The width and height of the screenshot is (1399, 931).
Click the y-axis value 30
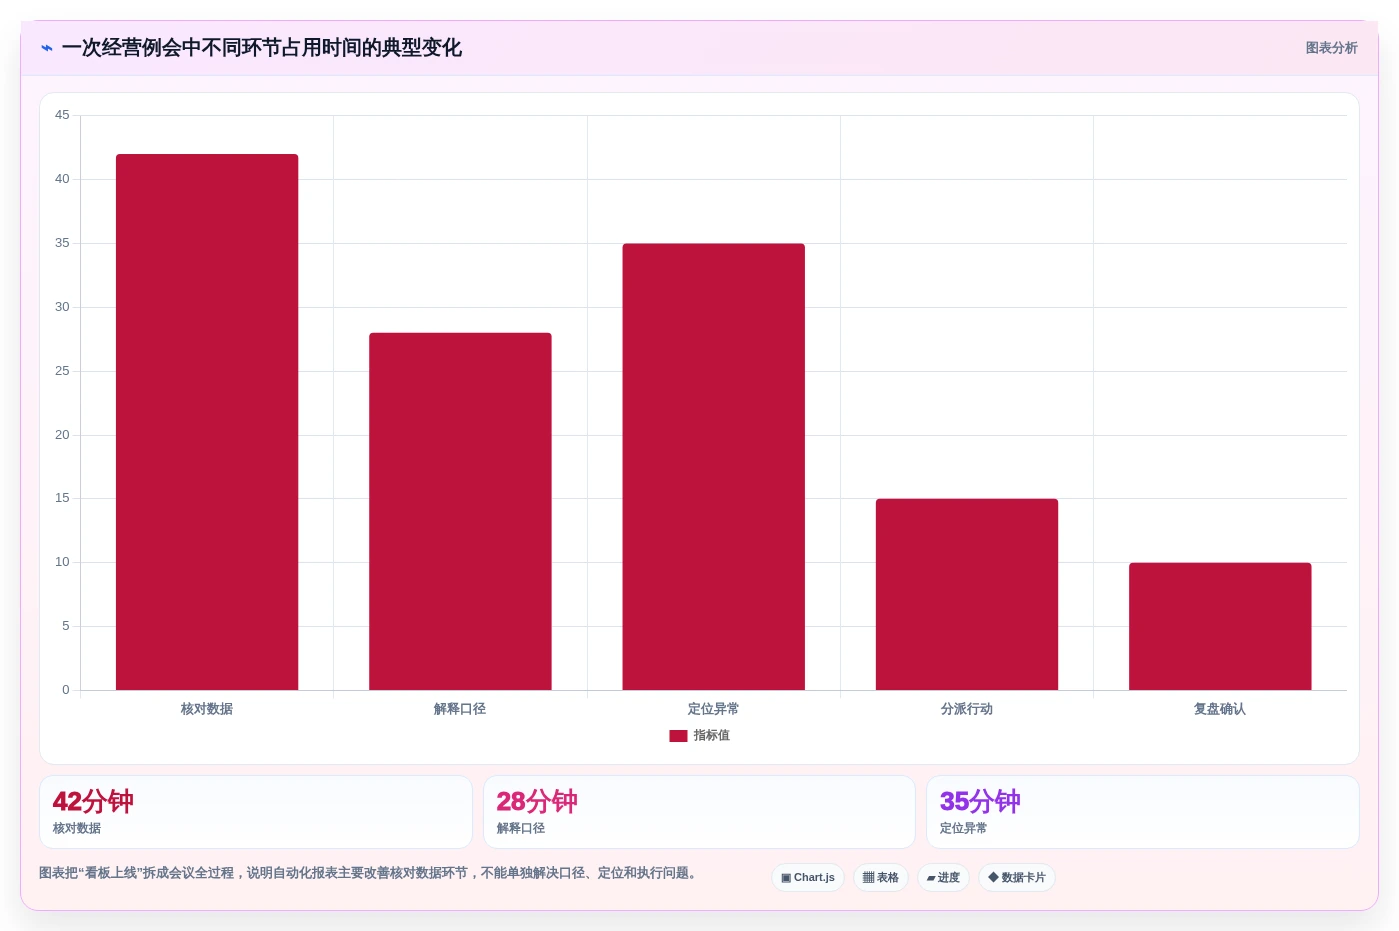click(62, 307)
